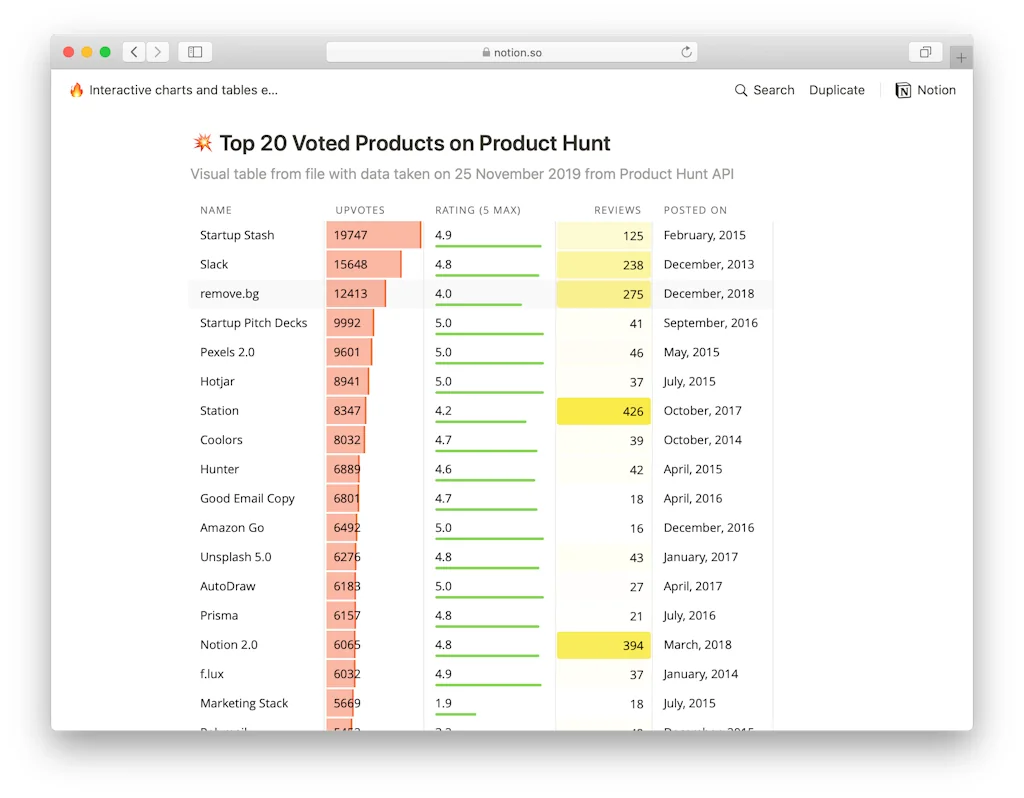This screenshot has width=1024, height=798.
Task: Add a new tab with plus button
Action: coord(961,58)
